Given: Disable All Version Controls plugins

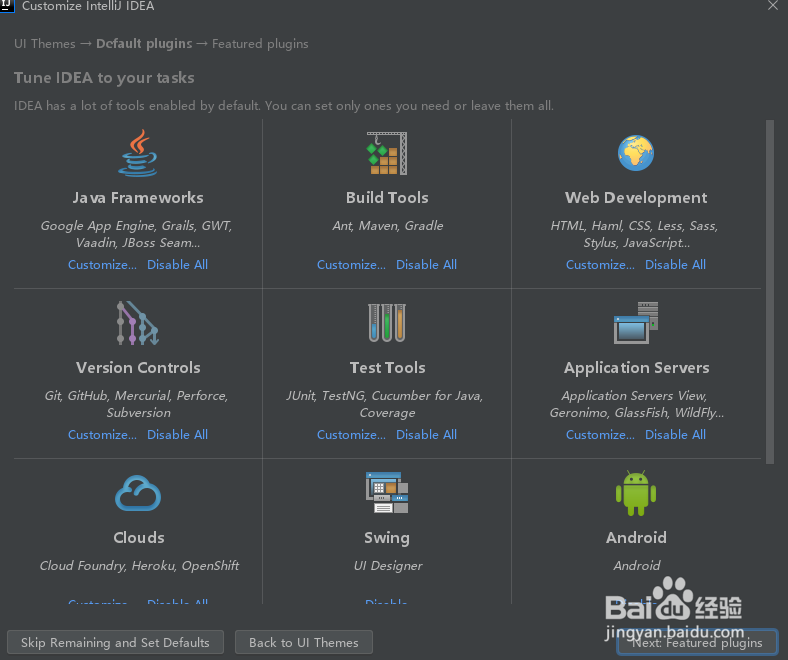Looking at the screenshot, I should [x=177, y=434].
